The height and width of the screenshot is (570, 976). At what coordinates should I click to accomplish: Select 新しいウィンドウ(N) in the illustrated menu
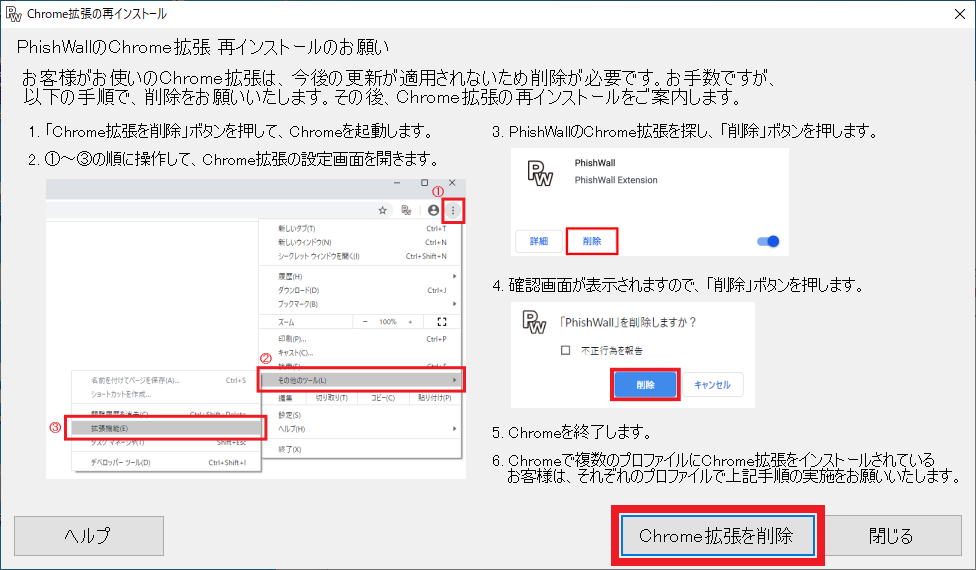[x=362, y=242]
